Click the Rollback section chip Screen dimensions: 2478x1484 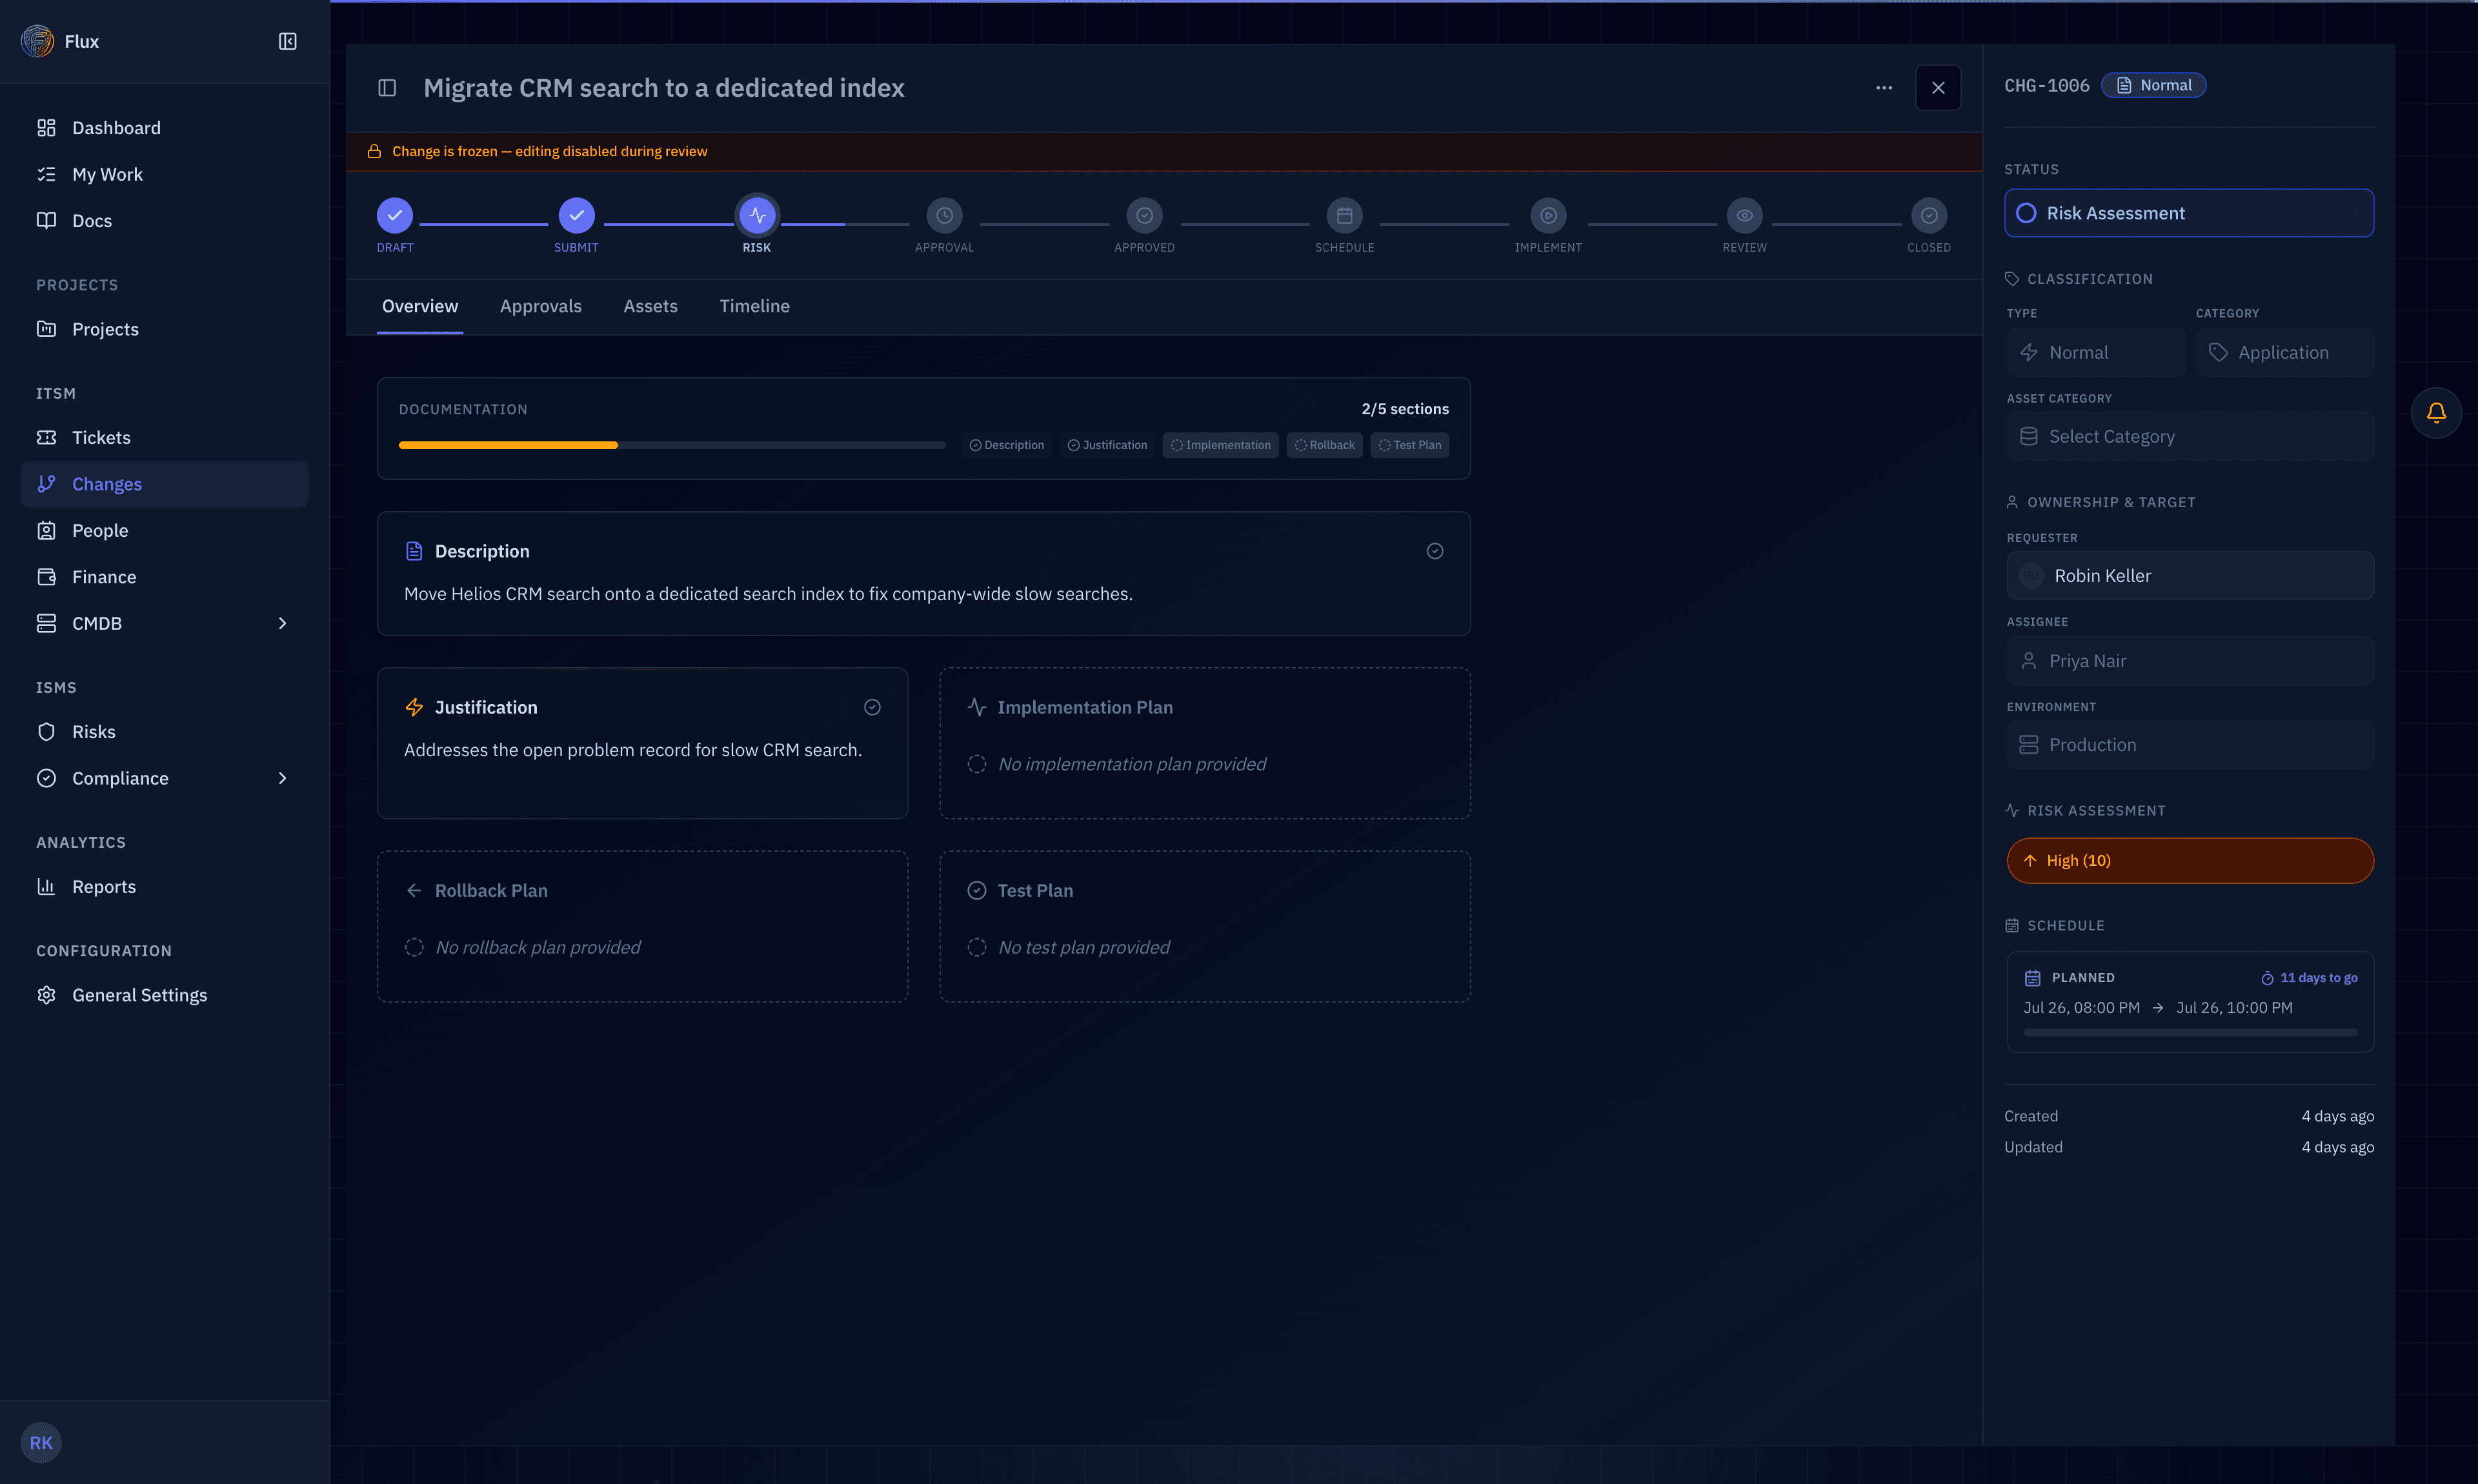click(x=1325, y=445)
